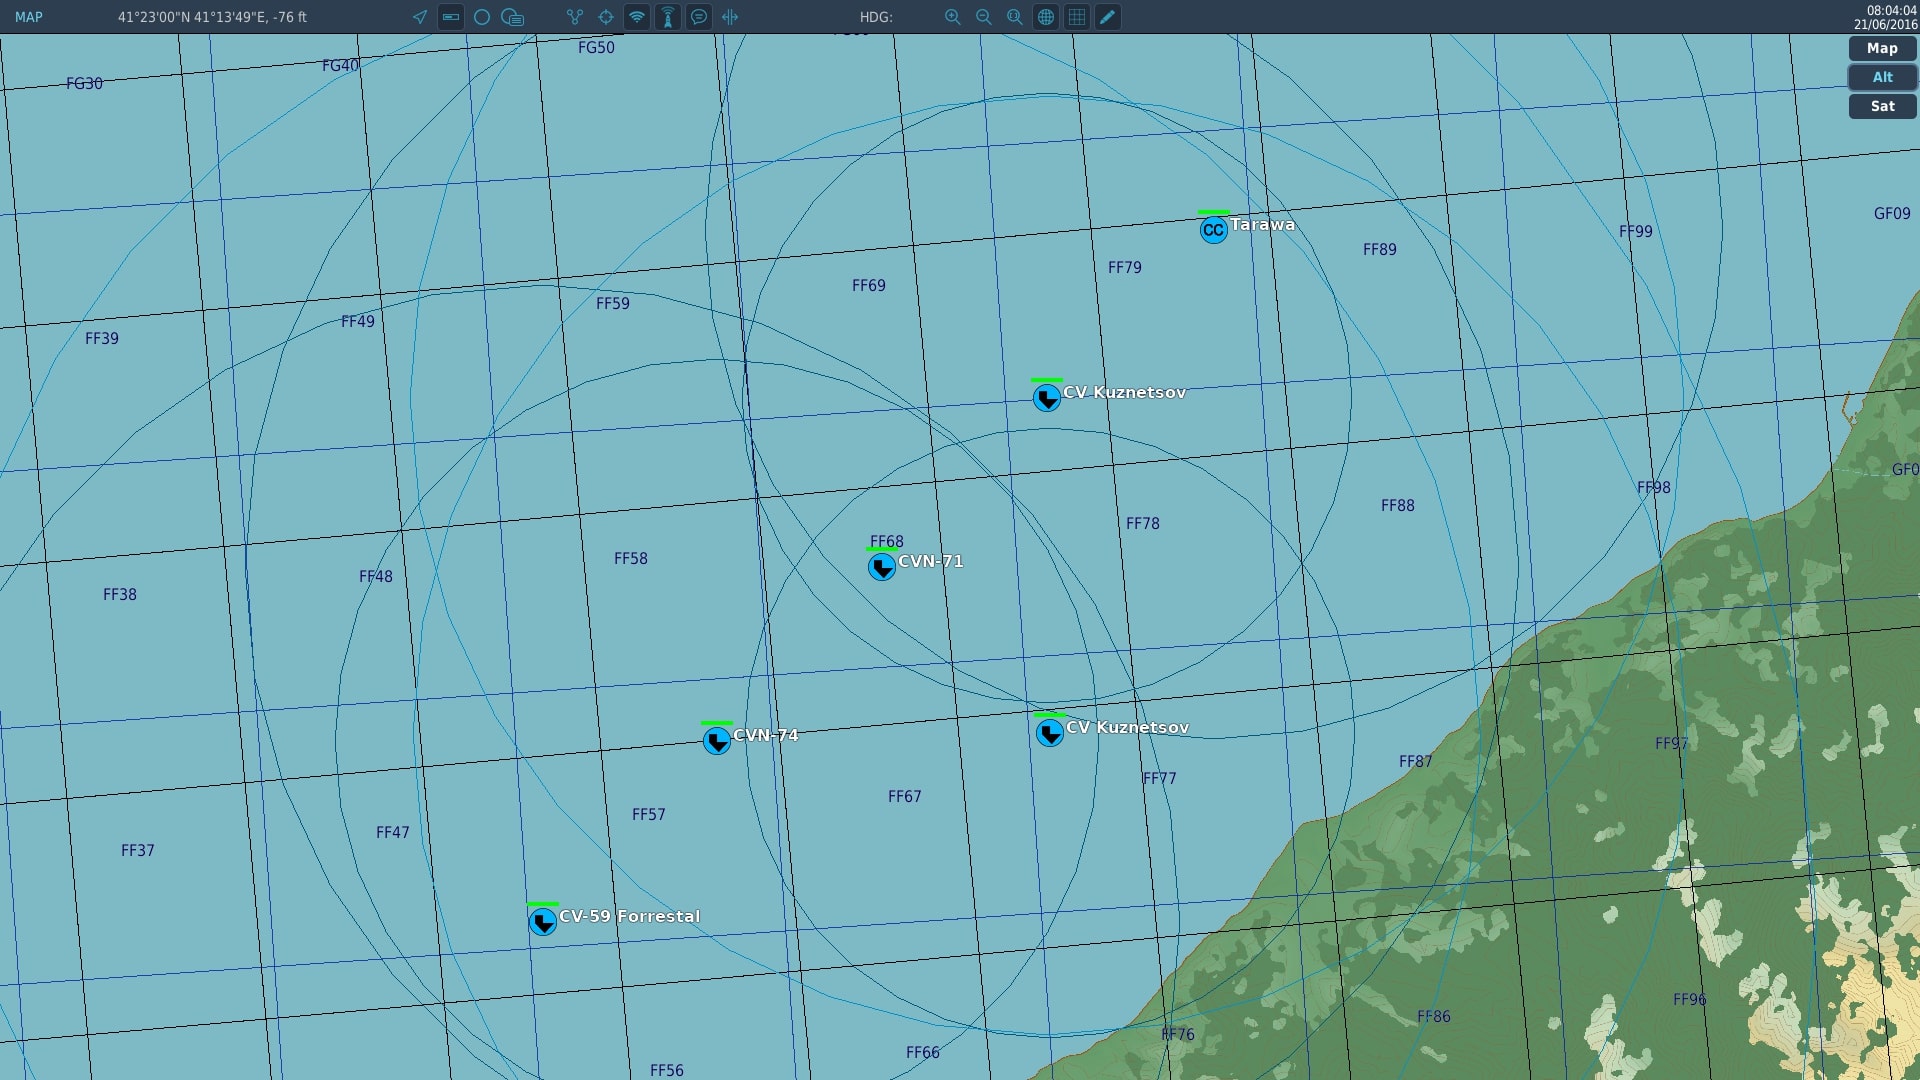Image resolution: width=1920 pixels, height=1080 pixels.
Task: Click the distance measure arrows icon
Action: coord(730,17)
